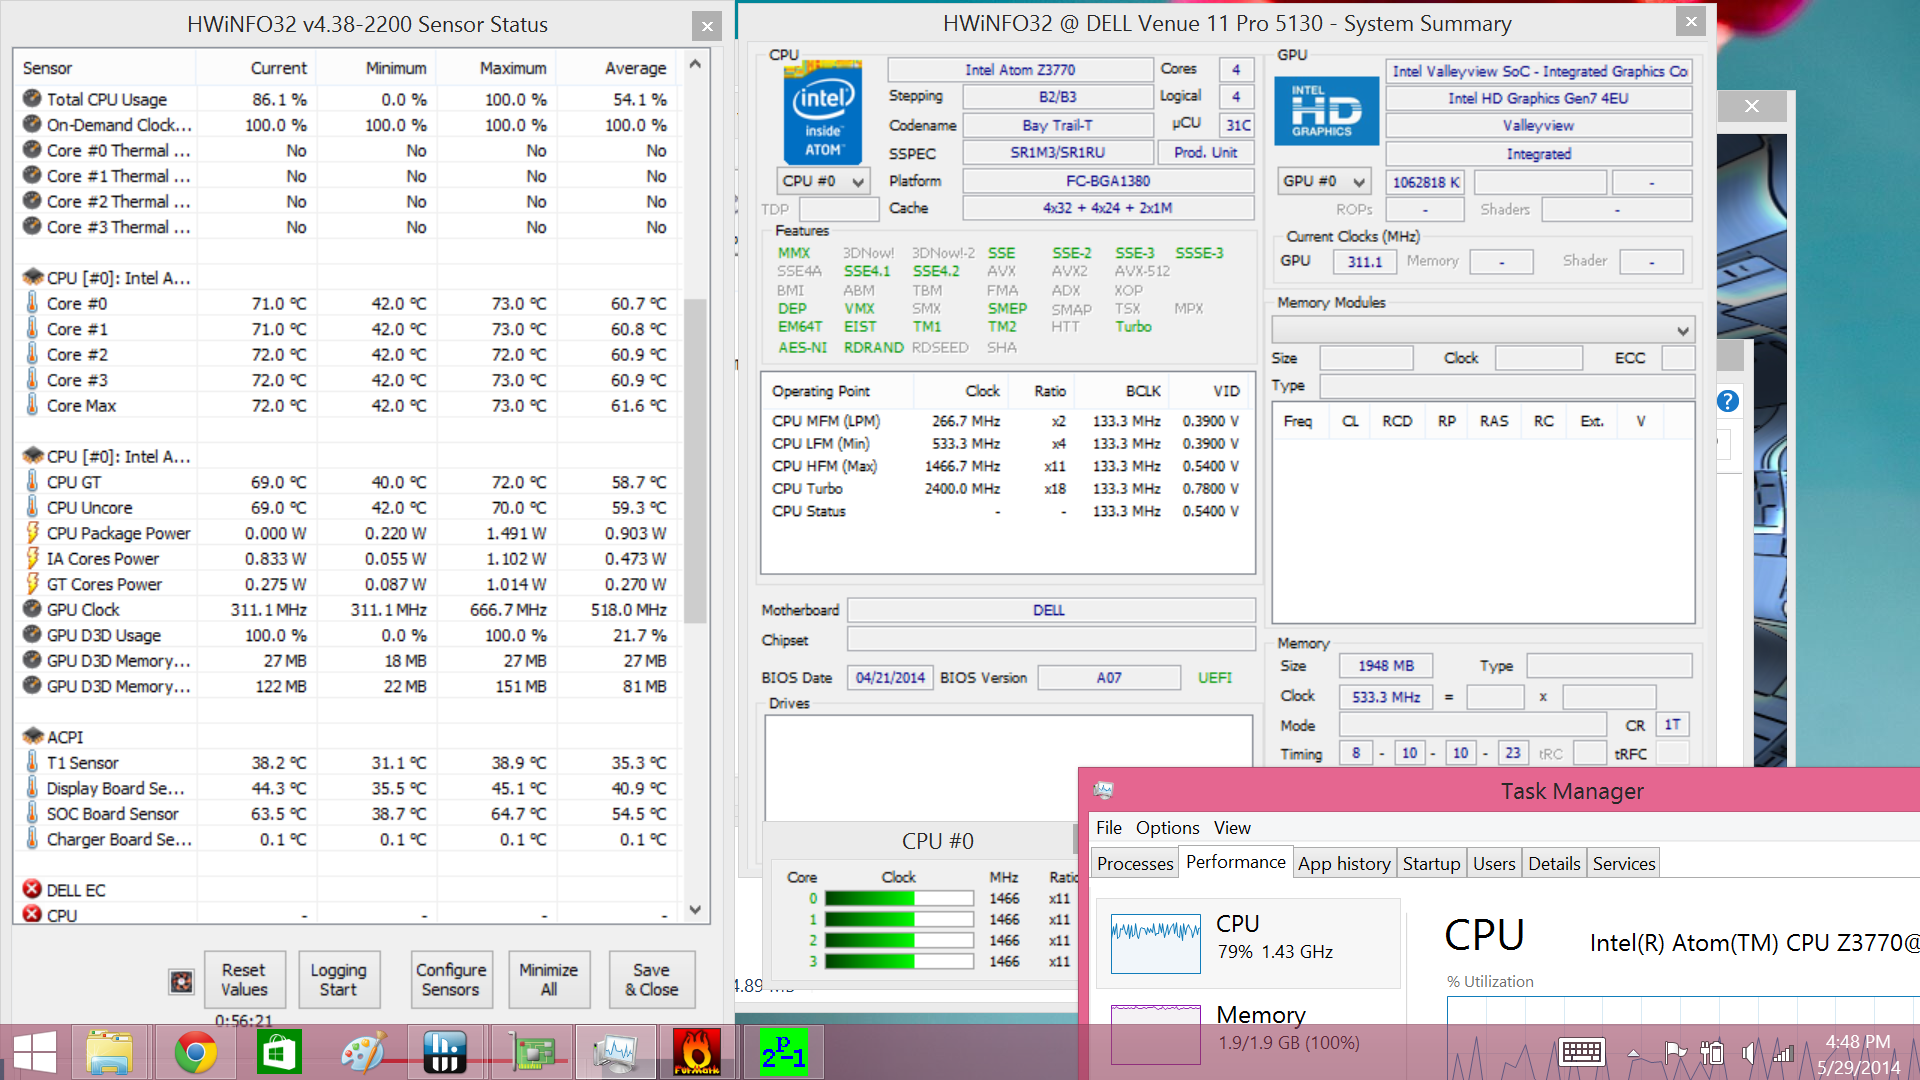Image resolution: width=1920 pixels, height=1080 pixels.
Task: Click the CPU Package Power lightning icon
Action: point(32,532)
